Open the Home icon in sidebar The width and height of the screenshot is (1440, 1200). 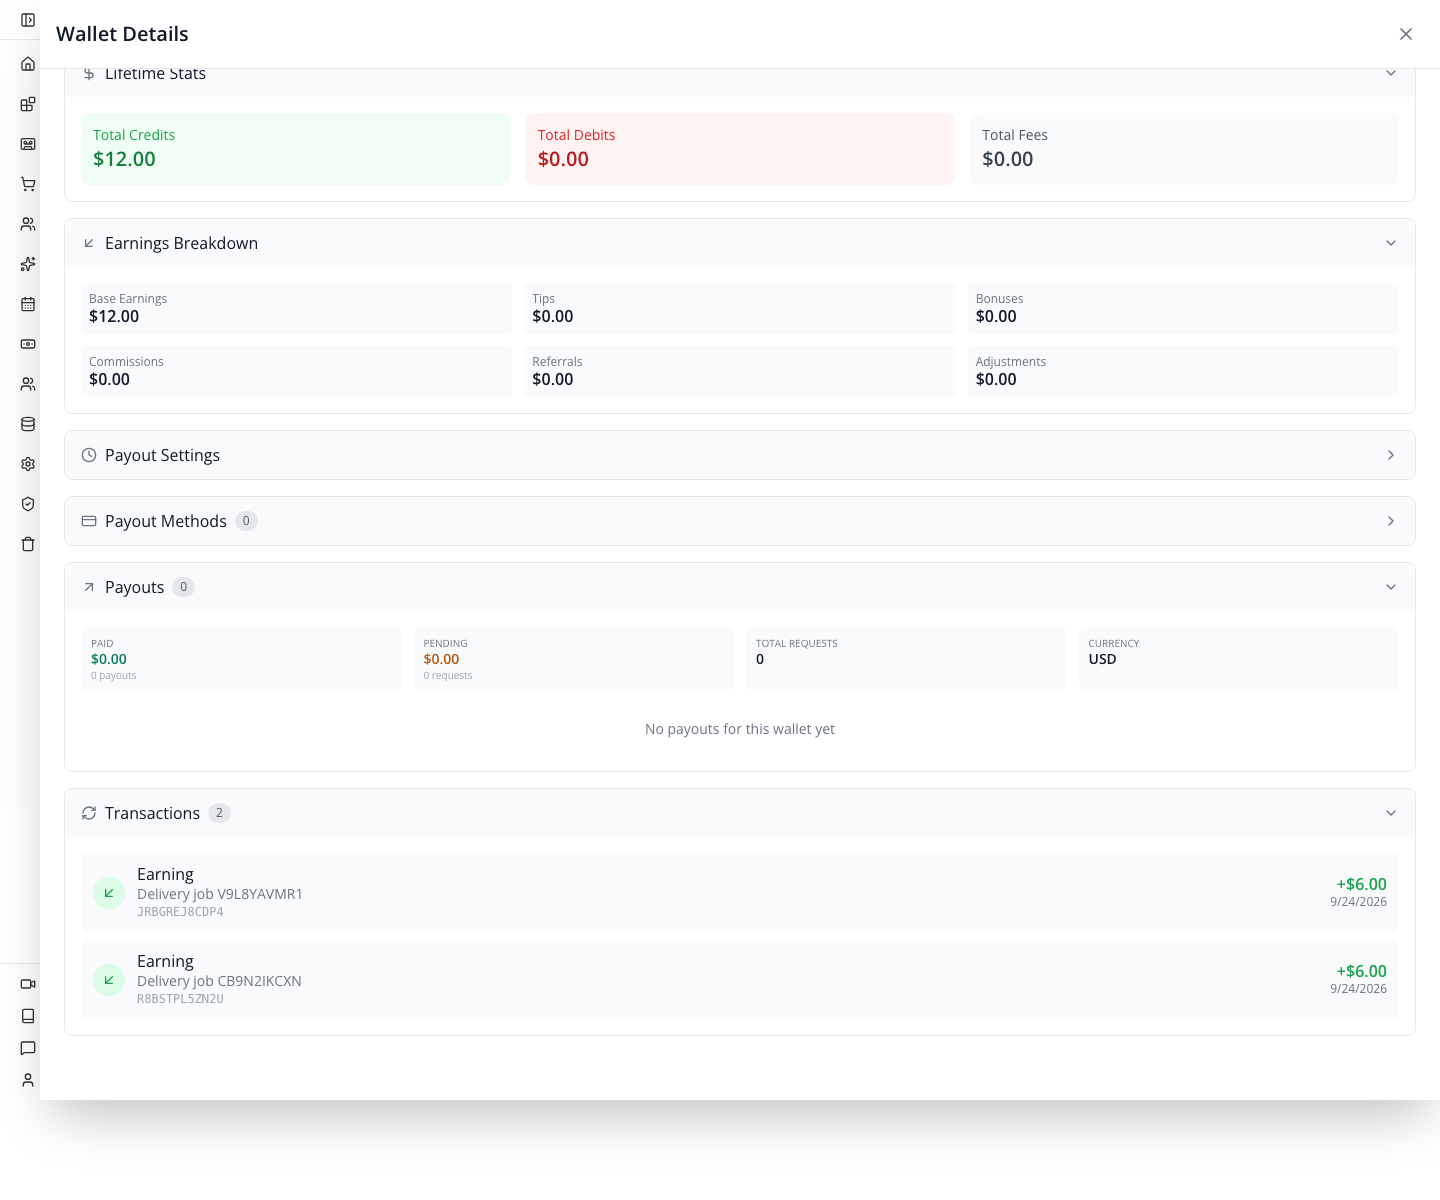click(28, 64)
